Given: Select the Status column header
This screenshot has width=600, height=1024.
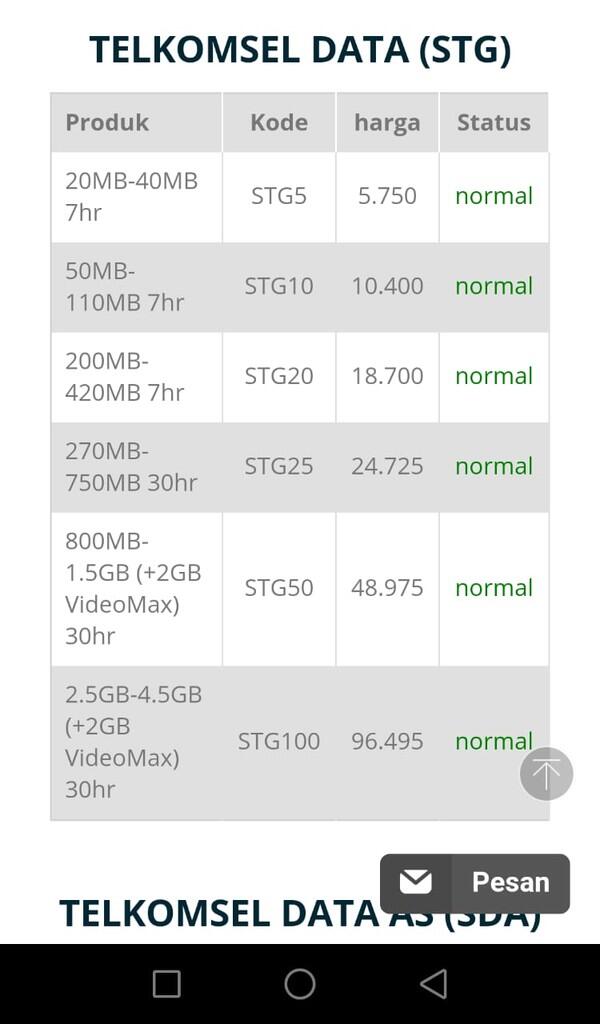Looking at the screenshot, I should coord(494,123).
